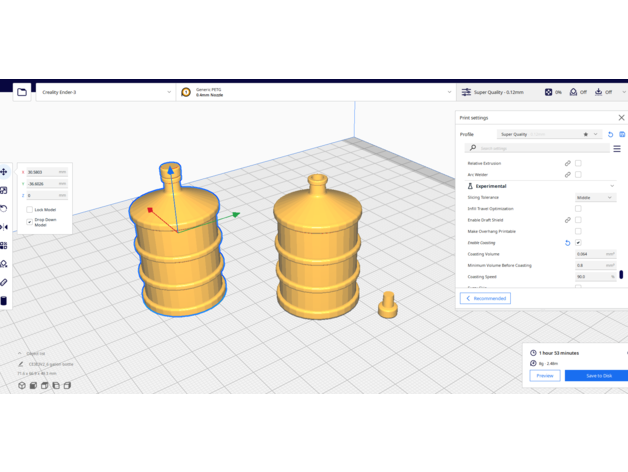The width and height of the screenshot is (628, 472).
Task: Click the Recommended settings button
Action: pos(485,298)
